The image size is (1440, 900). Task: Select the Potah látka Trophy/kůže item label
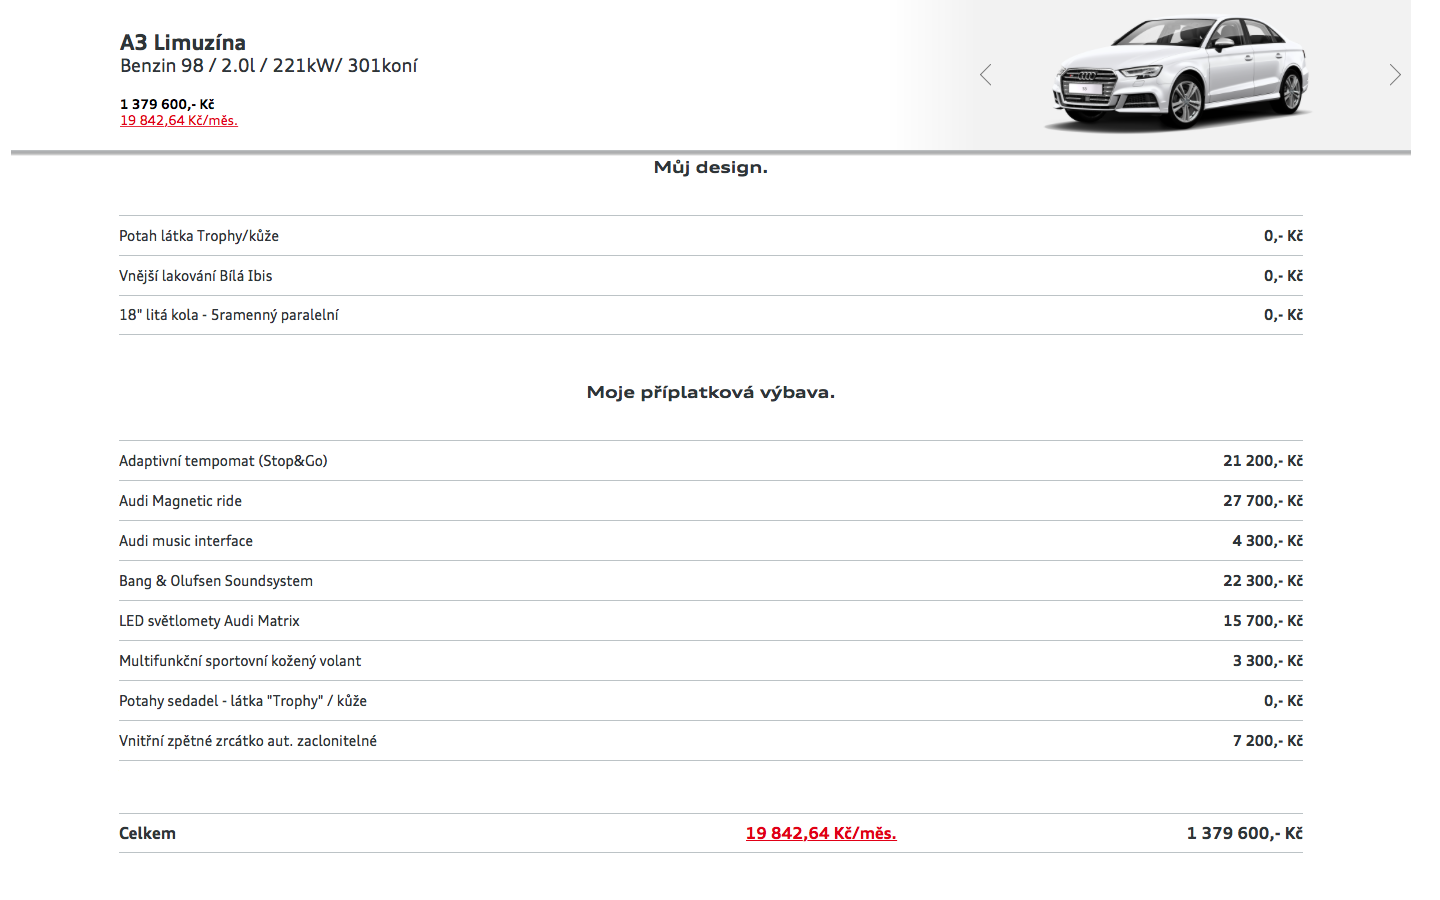click(x=199, y=236)
